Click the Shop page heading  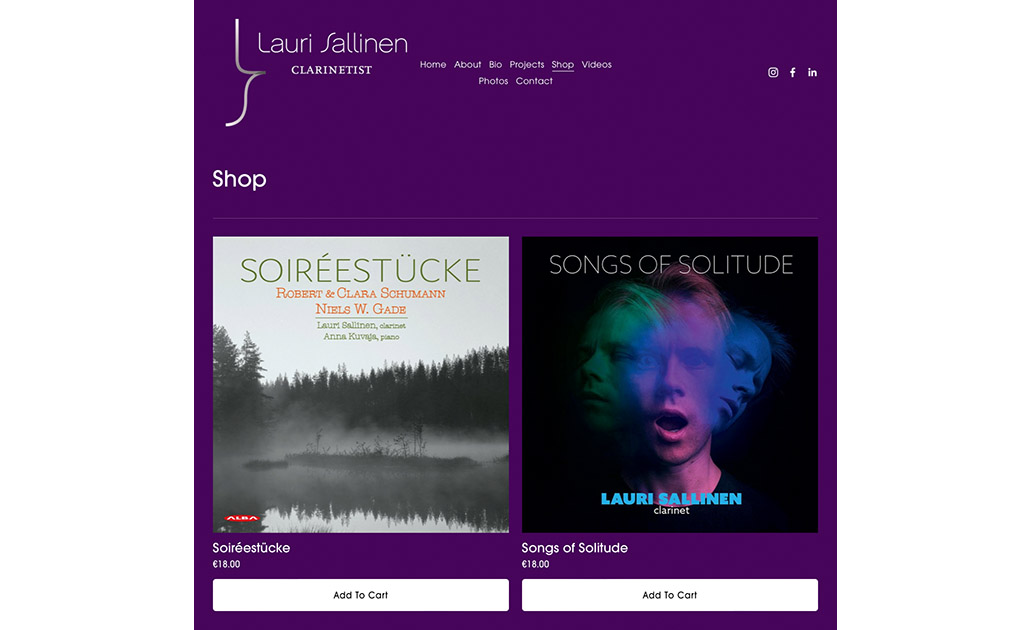click(x=240, y=179)
